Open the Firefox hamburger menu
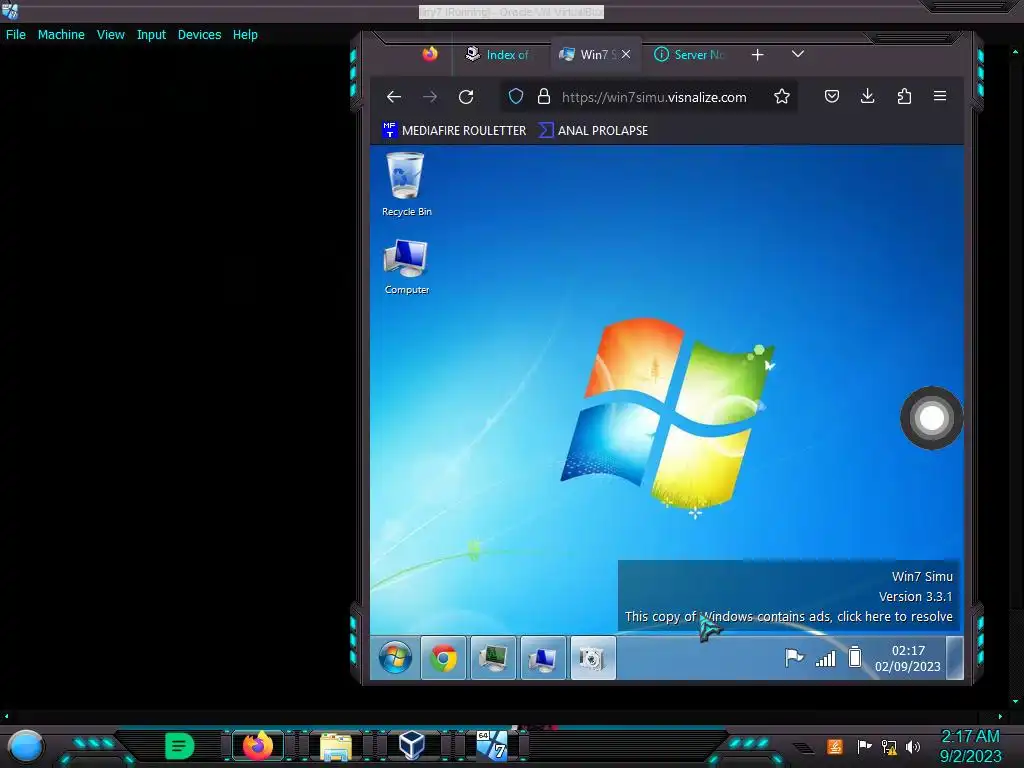Viewport: 1024px width, 768px height. 940,97
